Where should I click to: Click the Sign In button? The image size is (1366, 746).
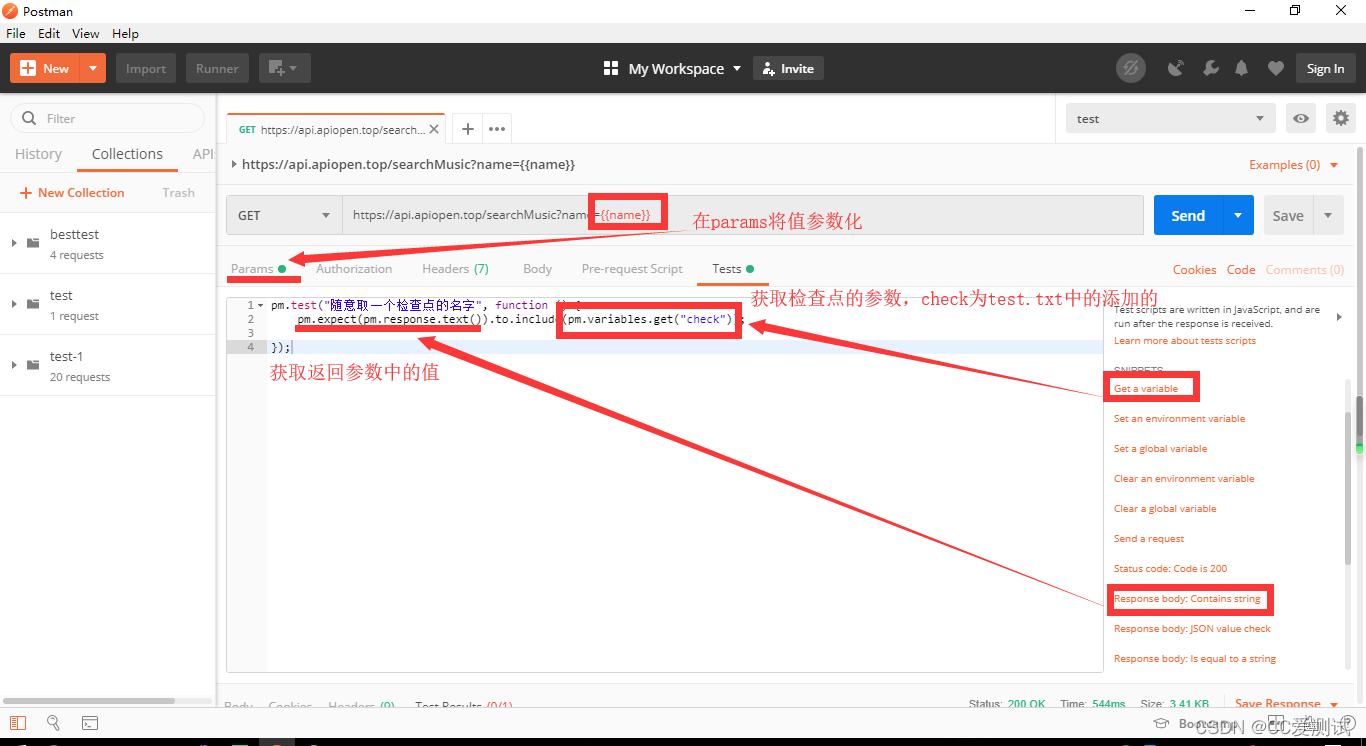pos(1325,69)
